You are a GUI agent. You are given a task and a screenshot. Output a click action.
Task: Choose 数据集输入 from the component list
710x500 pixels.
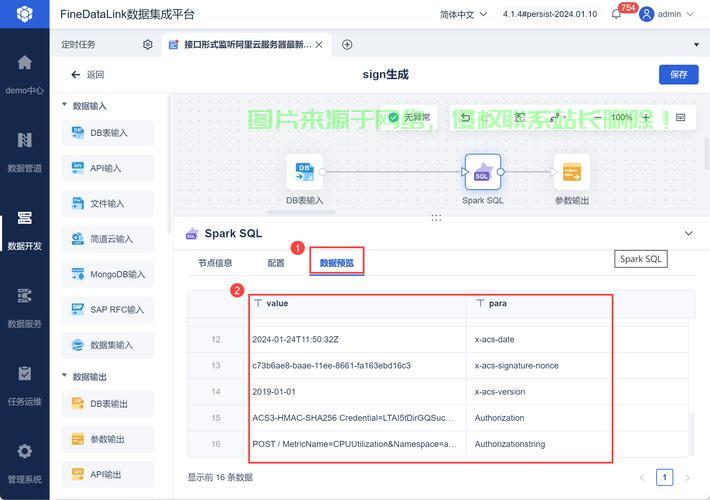tap(108, 345)
